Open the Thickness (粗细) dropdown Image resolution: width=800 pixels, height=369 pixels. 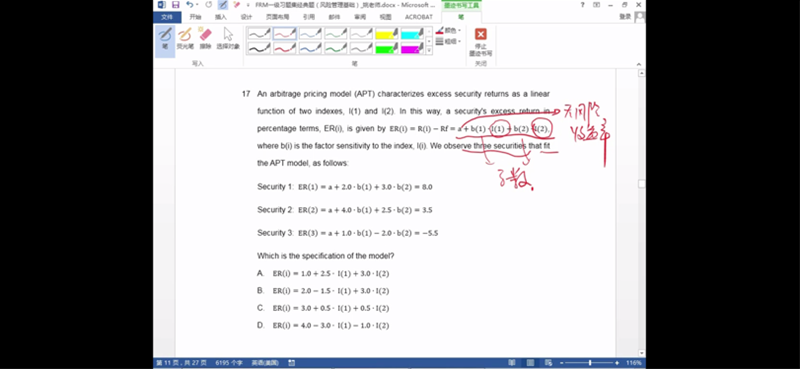point(448,41)
